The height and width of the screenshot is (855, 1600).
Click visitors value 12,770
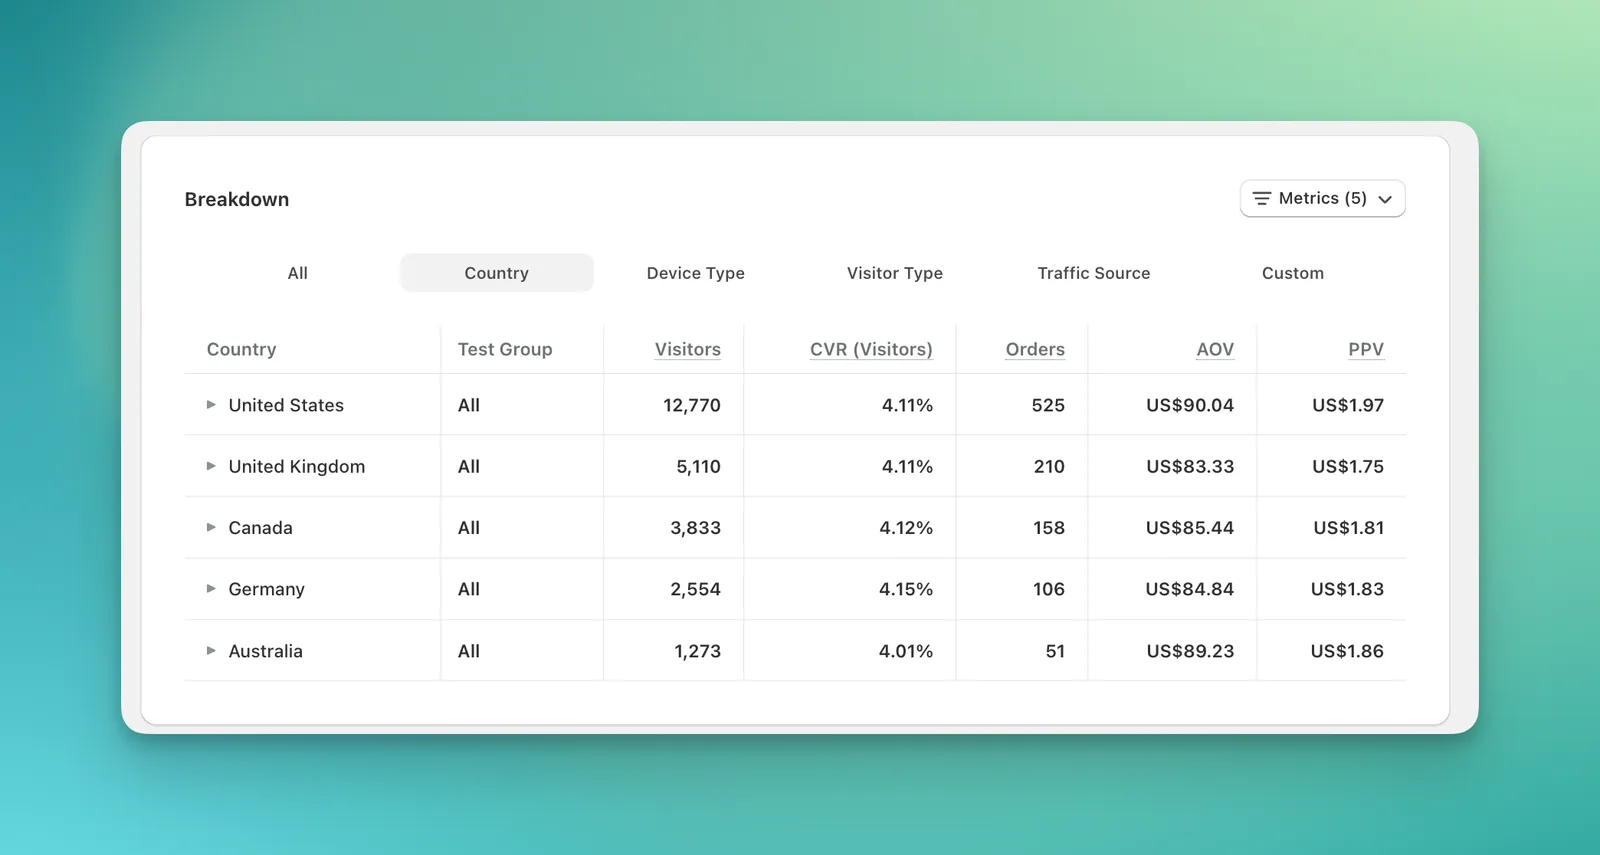tap(692, 405)
